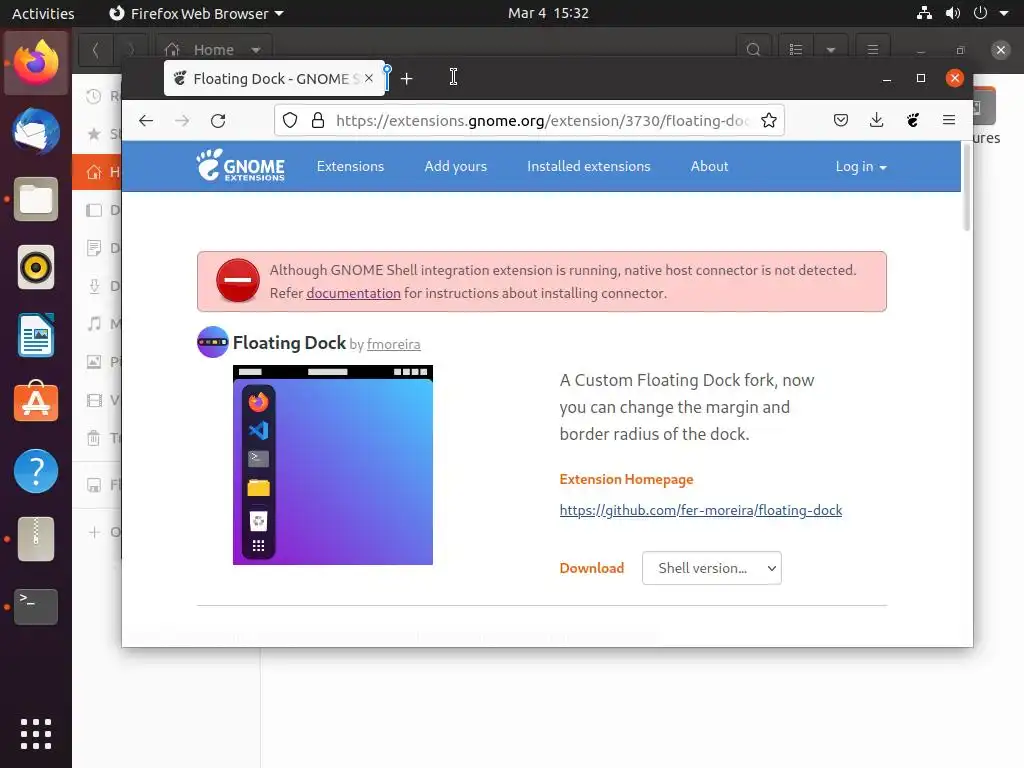Click search icon in Files window
The image size is (1024, 768).
[x=754, y=50]
